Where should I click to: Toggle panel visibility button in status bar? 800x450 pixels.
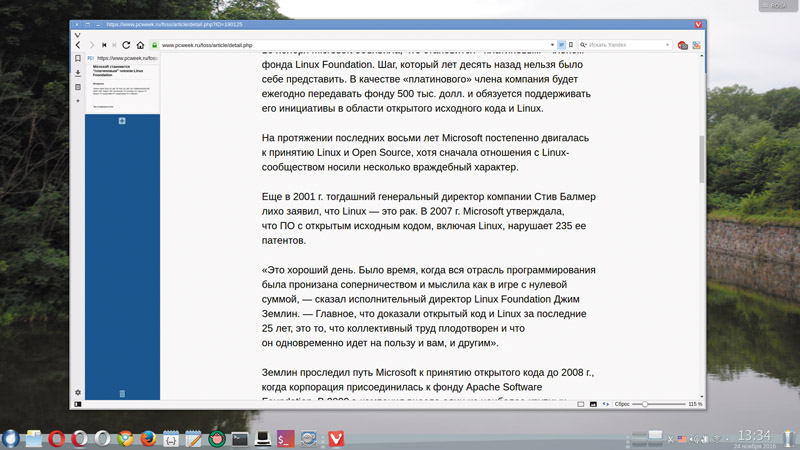(78, 404)
